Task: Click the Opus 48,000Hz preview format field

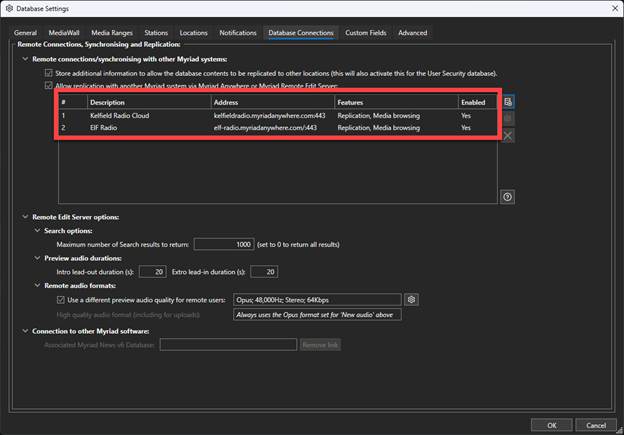Action: [x=317, y=300]
